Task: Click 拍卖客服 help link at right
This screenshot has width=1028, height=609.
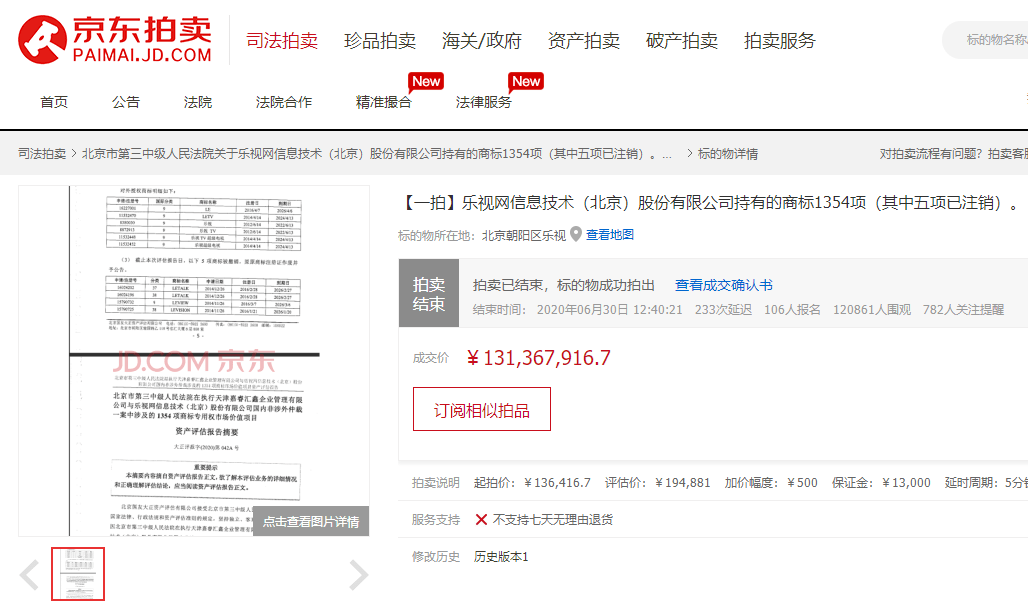Action: [1008, 153]
